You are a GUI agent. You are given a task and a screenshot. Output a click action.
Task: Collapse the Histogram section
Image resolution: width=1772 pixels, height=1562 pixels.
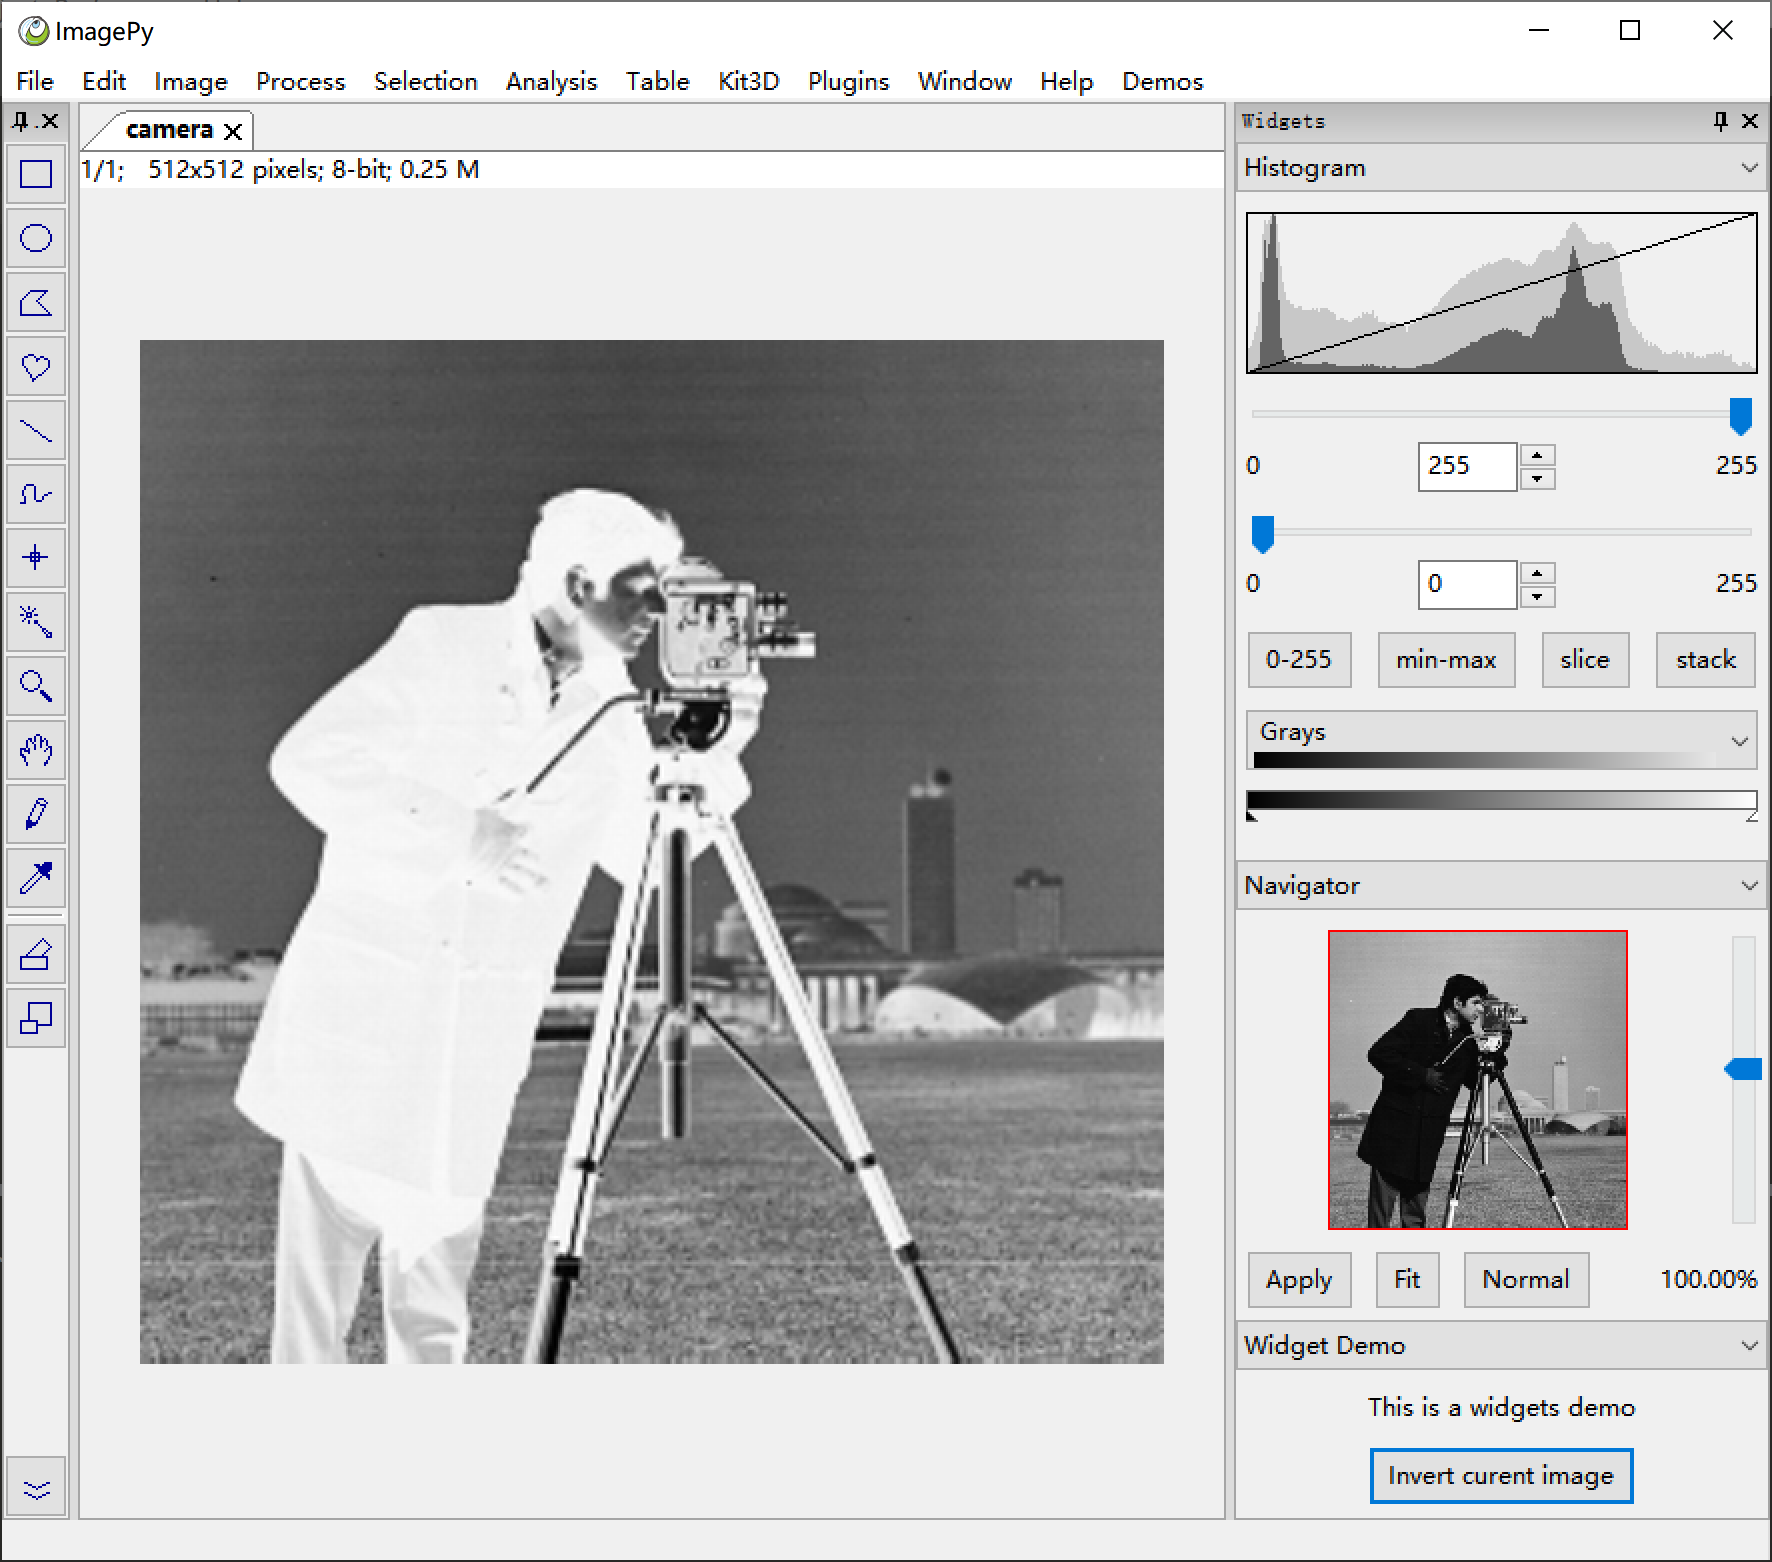pos(1748,168)
